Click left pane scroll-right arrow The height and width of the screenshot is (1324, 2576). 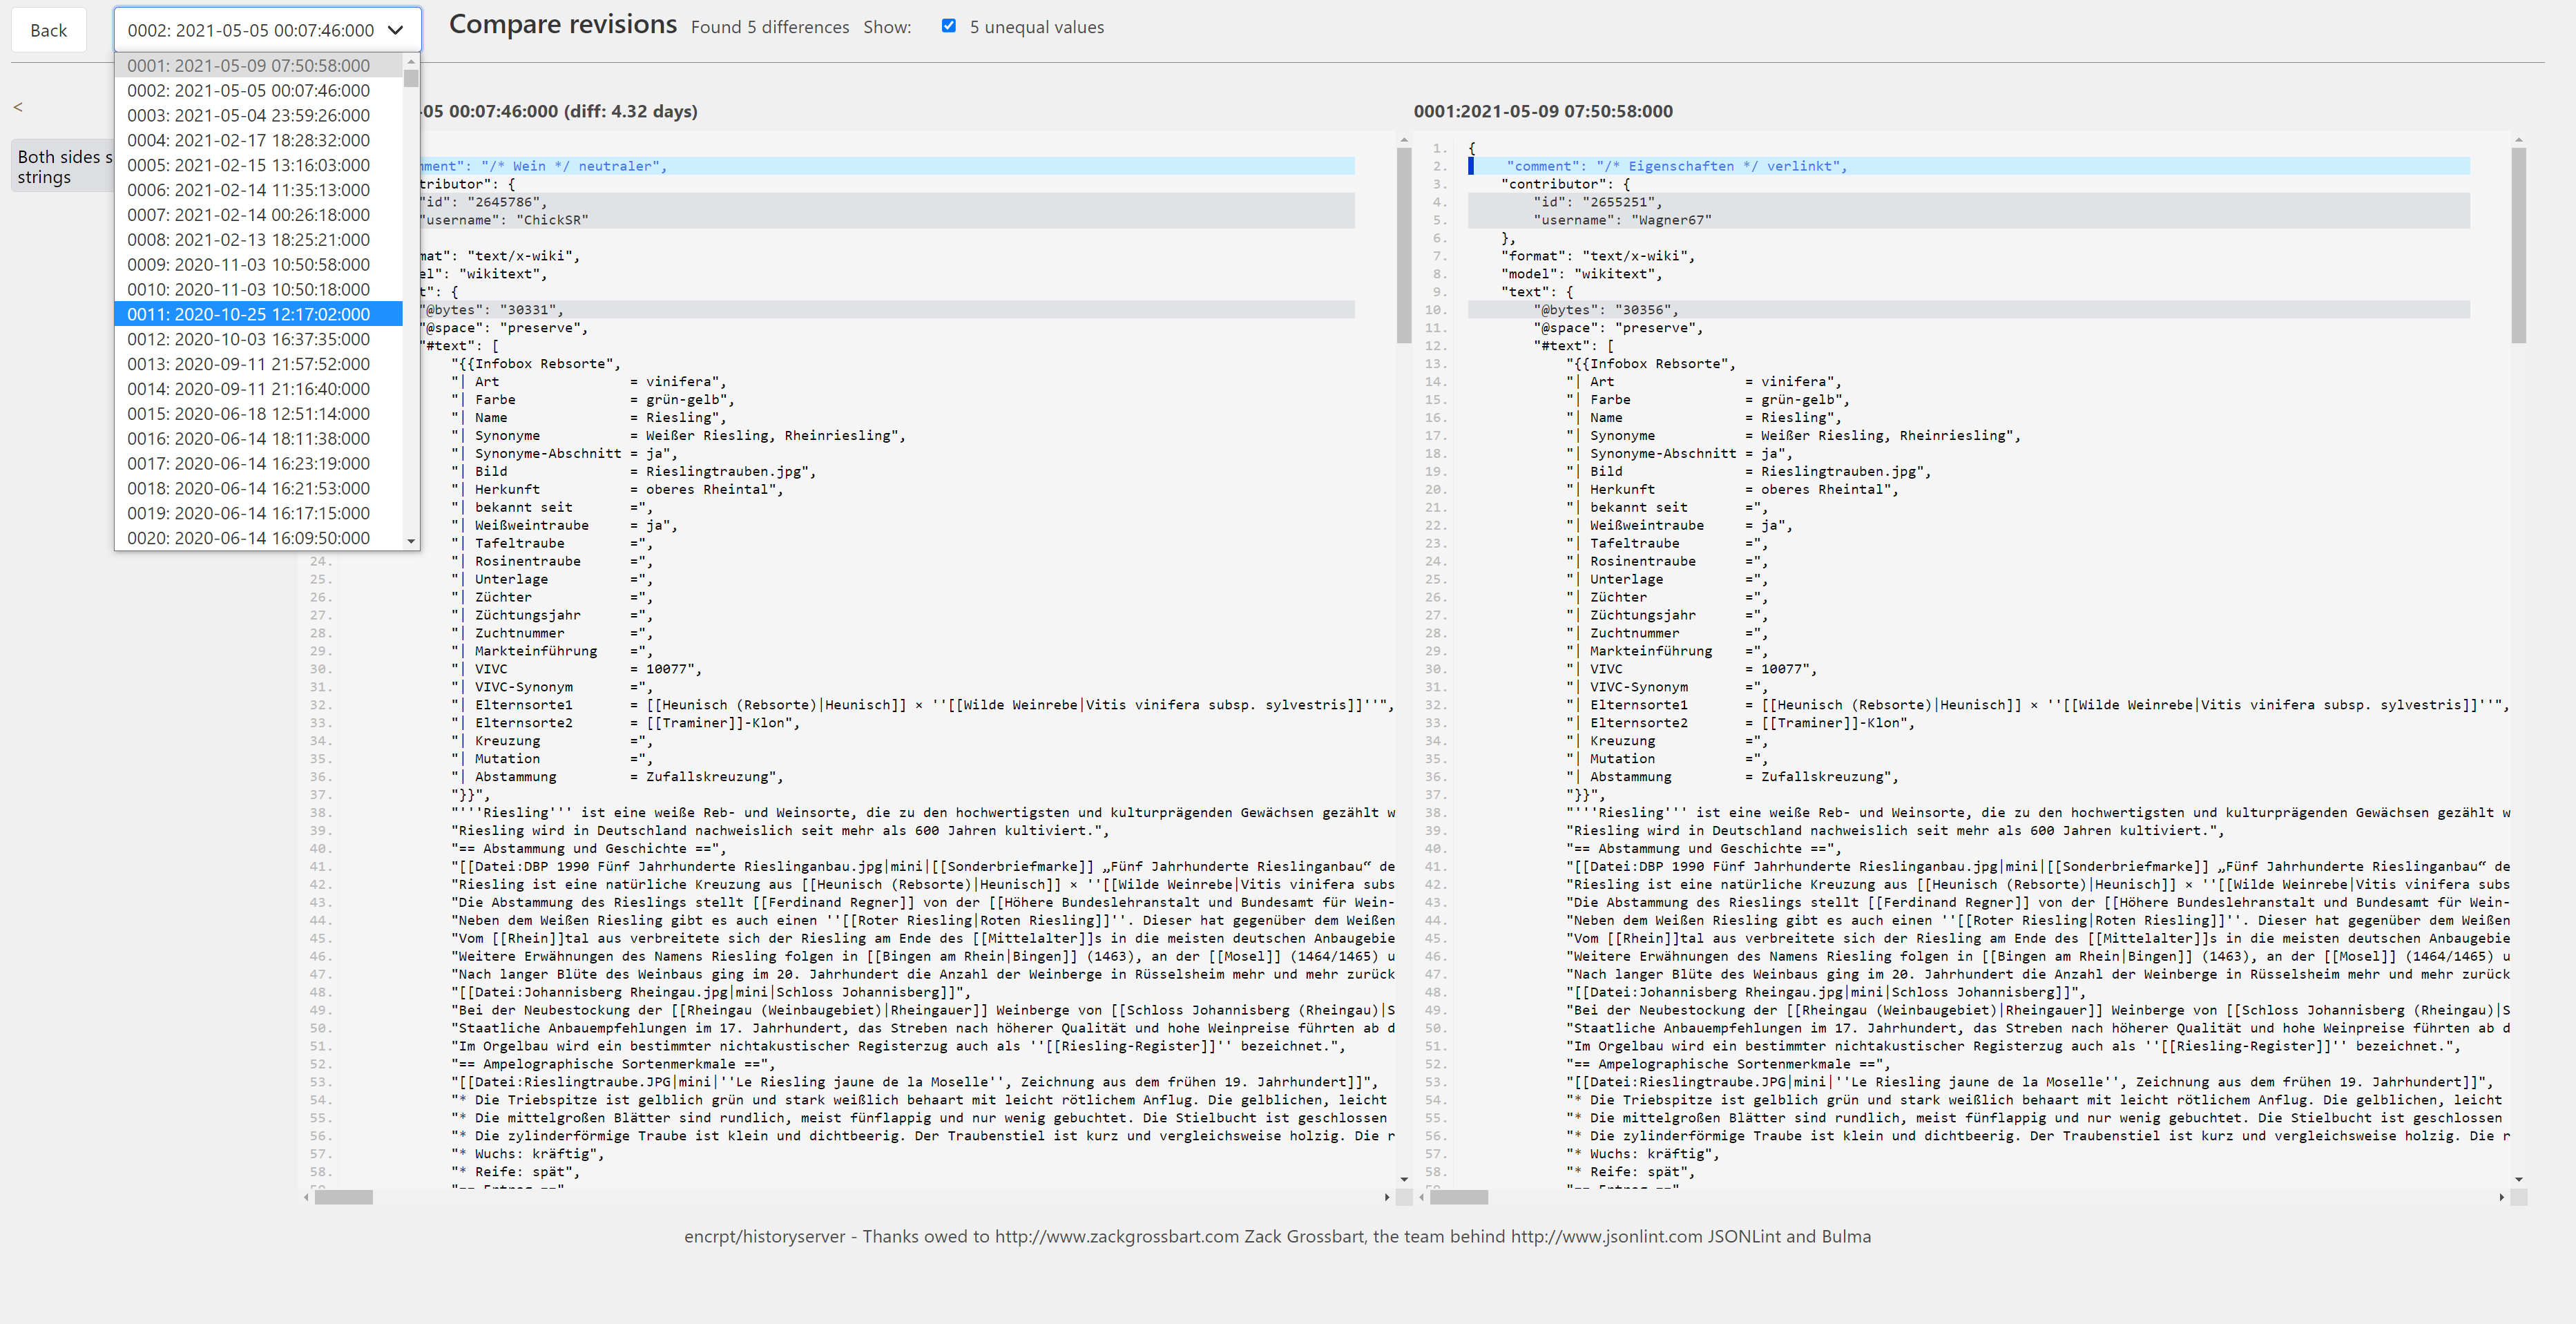coord(1387,1197)
